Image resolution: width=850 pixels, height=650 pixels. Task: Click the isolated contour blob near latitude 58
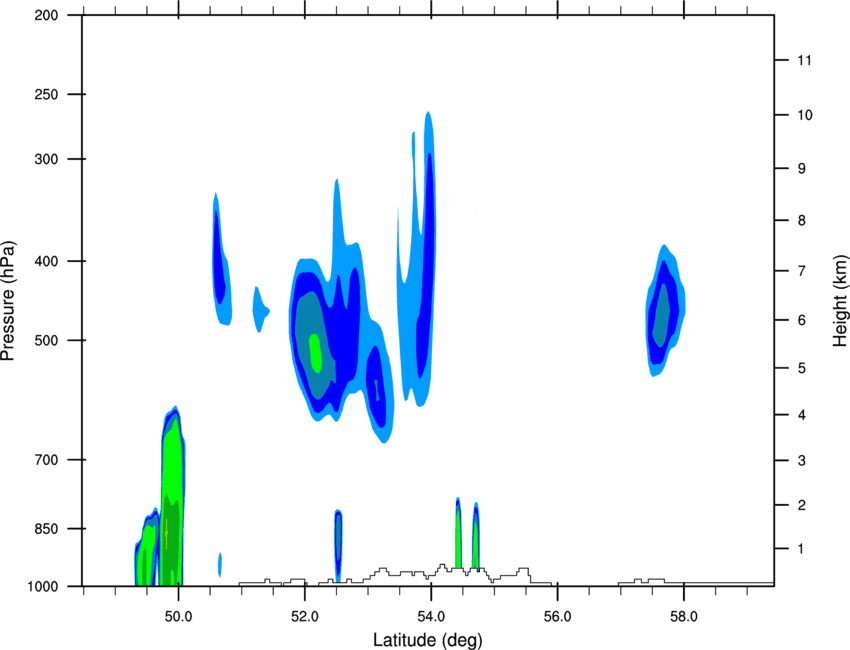coord(666,311)
